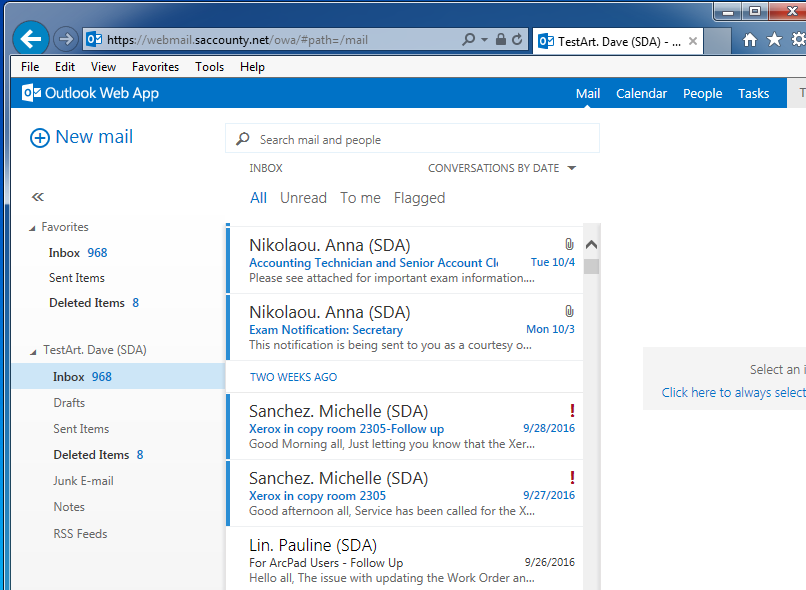The height and width of the screenshot is (590, 806).
Task: Open browser Tools gear icon
Action: [x=798, y=40]
